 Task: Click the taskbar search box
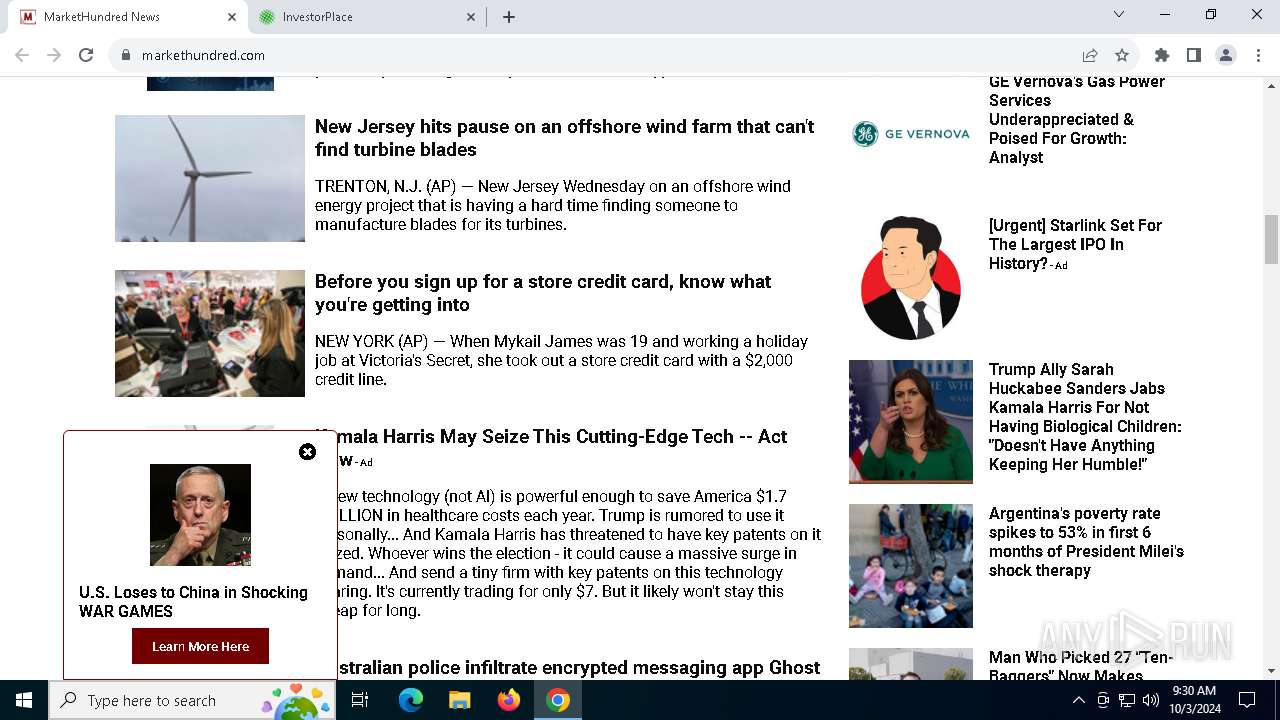tap(192, 700)
